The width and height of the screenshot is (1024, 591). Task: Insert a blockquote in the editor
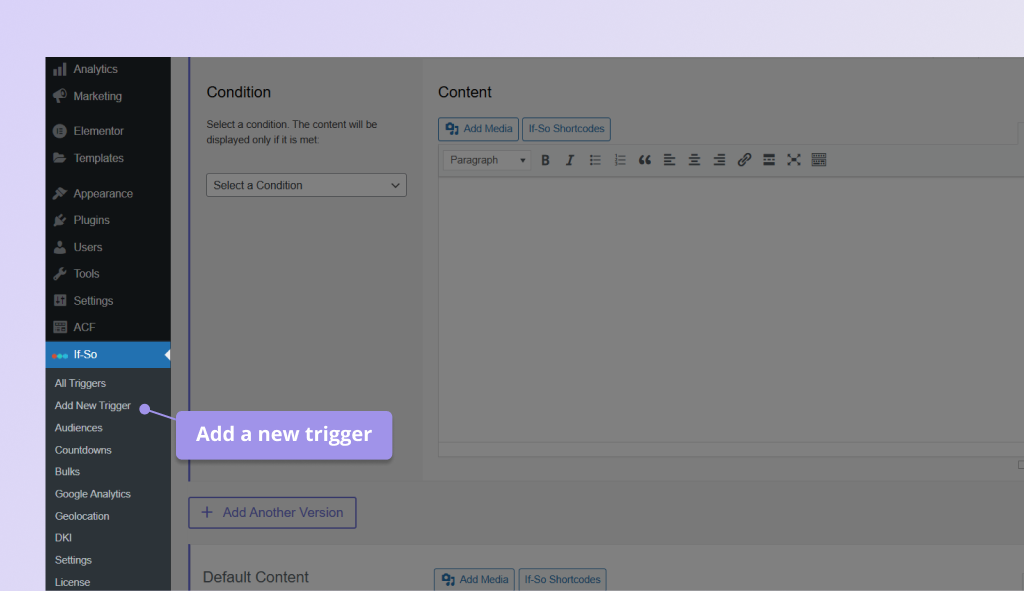pyautogui.click(x=644, y=159)
